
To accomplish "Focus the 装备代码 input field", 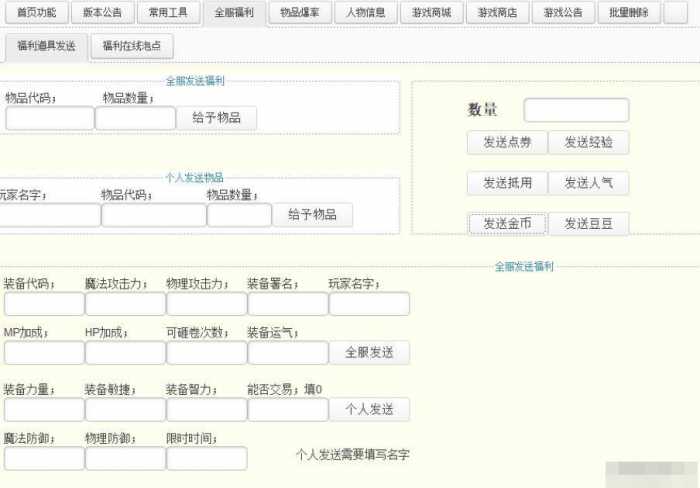I will (44, 304).
